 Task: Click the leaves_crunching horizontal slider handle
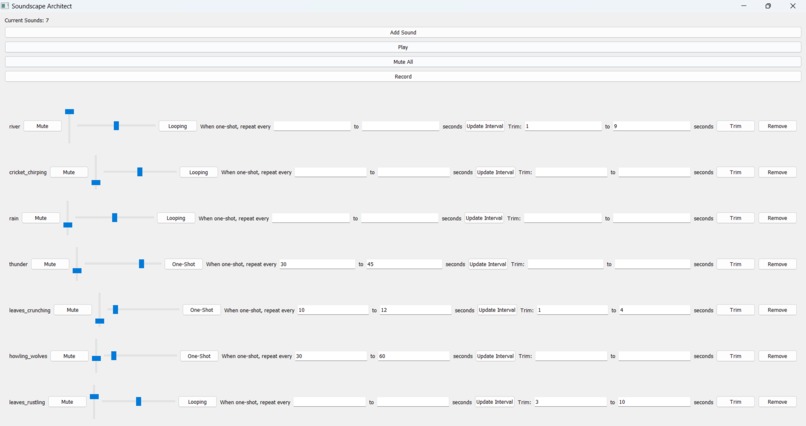(x=115, y=309)
